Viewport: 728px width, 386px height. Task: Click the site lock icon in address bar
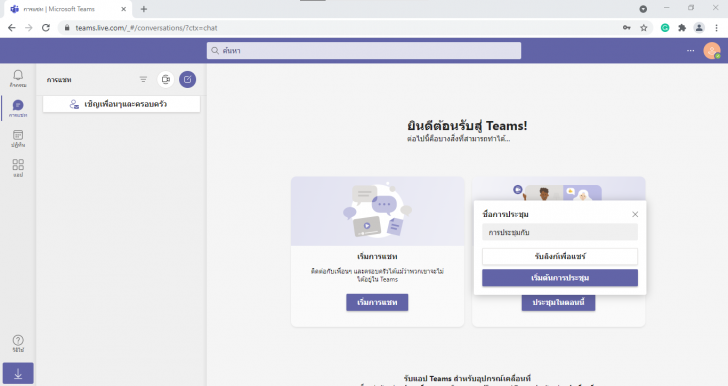67,28
